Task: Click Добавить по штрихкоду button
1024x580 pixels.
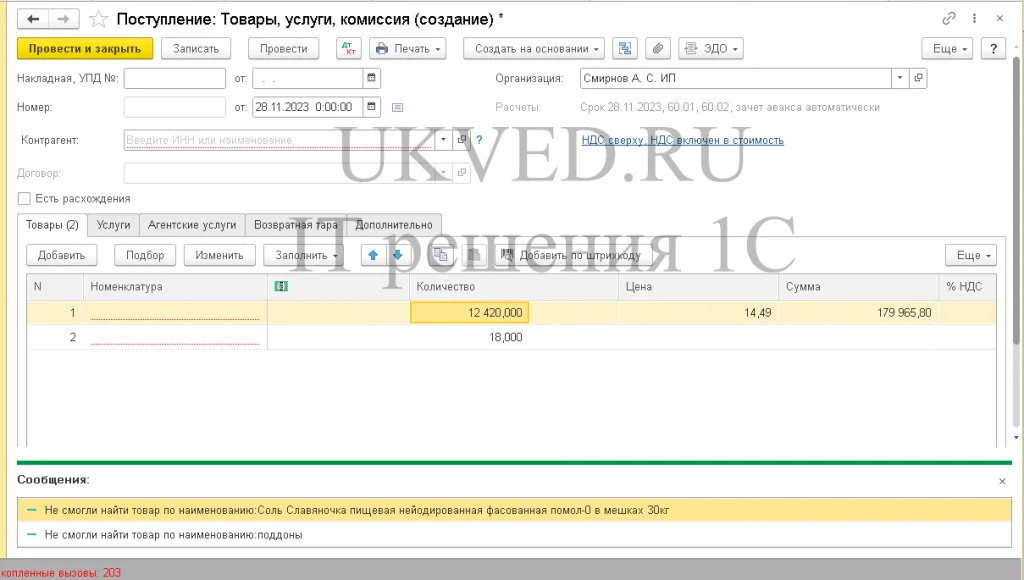Action: tap(572, 255)
